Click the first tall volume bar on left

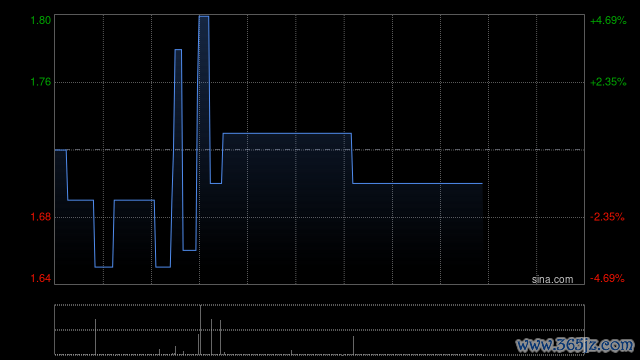coord(96,337)
